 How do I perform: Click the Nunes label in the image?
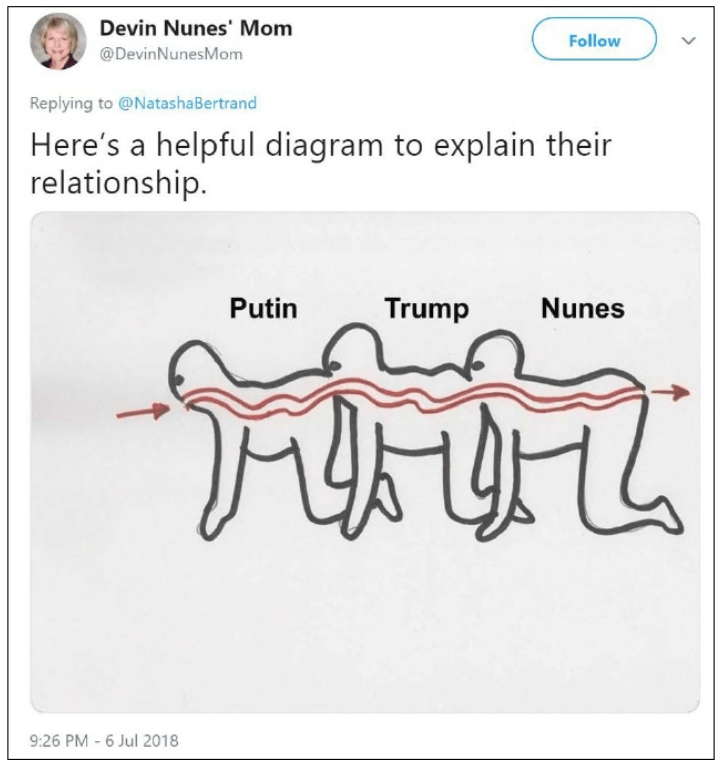click(x=583, y=309)
